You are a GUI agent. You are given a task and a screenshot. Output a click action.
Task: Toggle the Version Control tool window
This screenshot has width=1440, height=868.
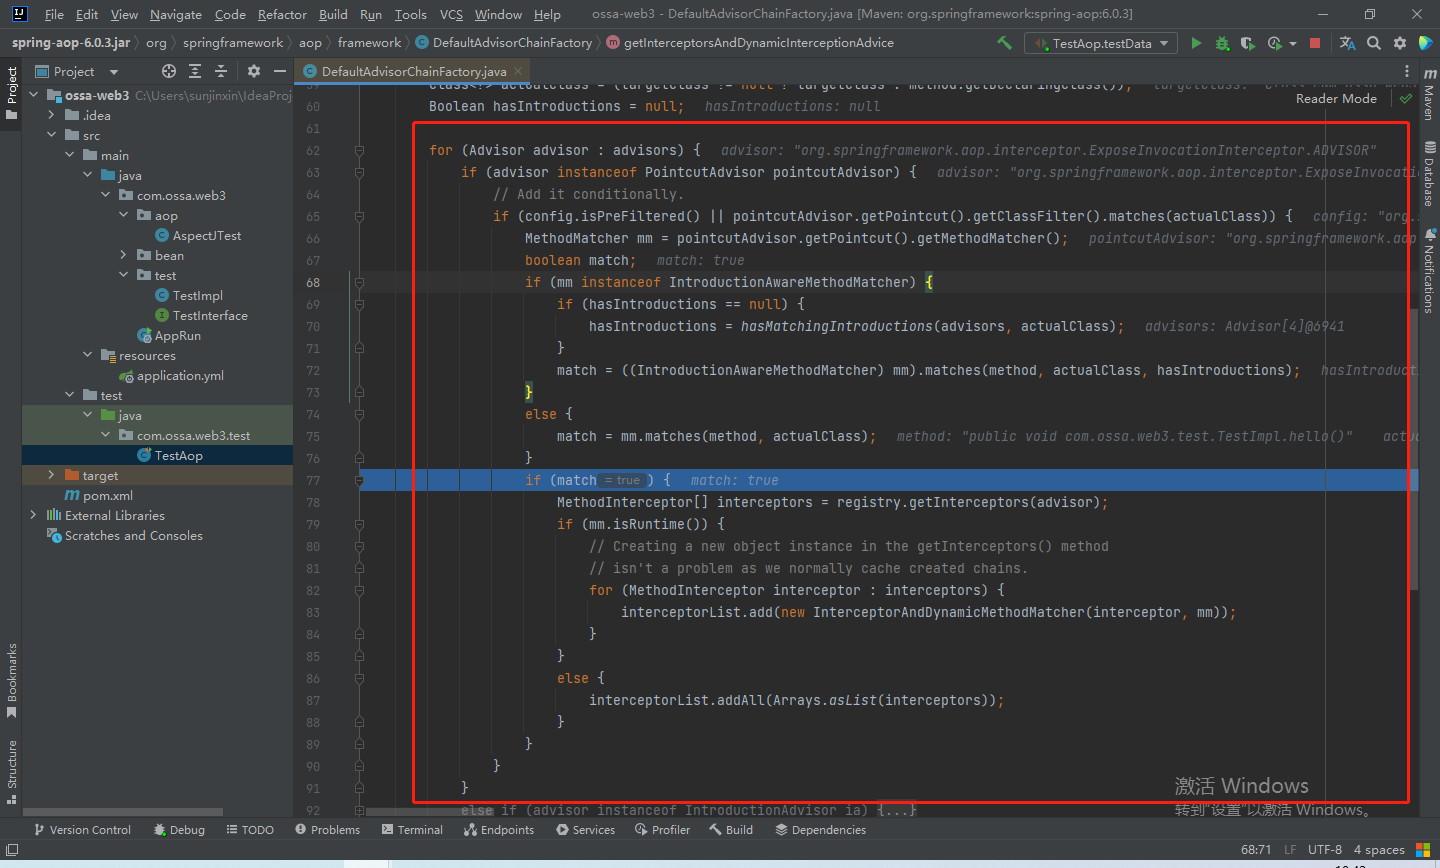pyautogui.click(x=82, y=830)
